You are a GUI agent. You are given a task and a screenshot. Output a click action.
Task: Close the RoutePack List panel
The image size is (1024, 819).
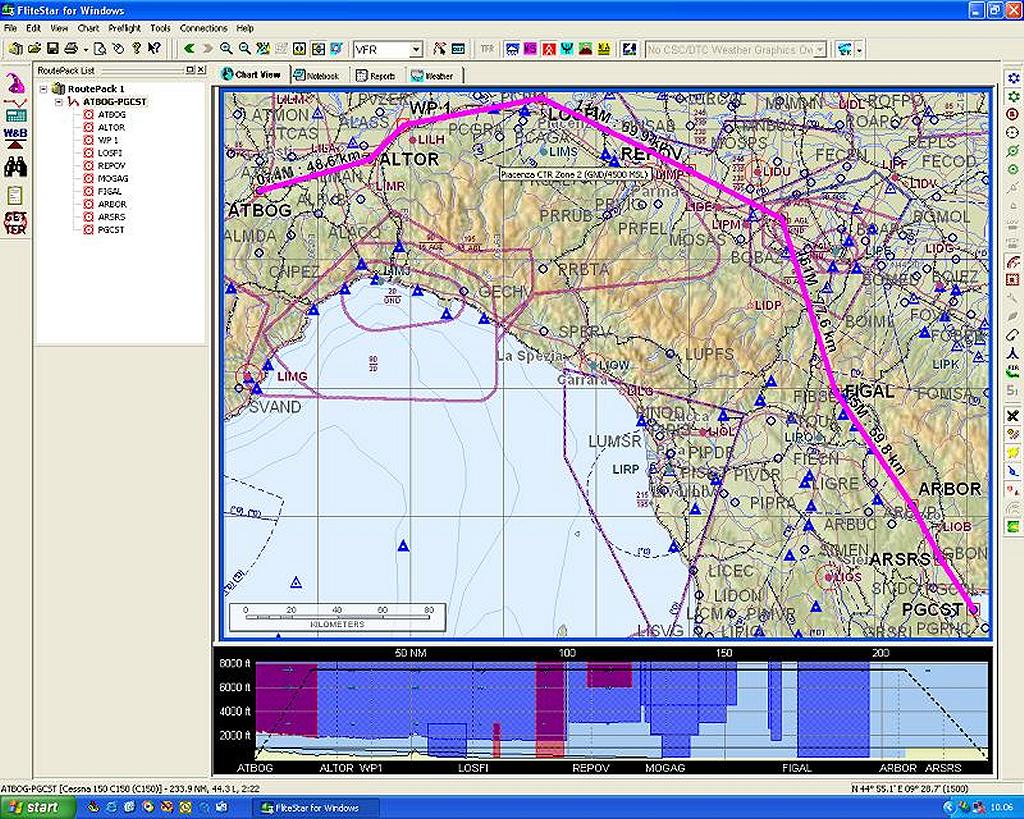coord(201,70)
